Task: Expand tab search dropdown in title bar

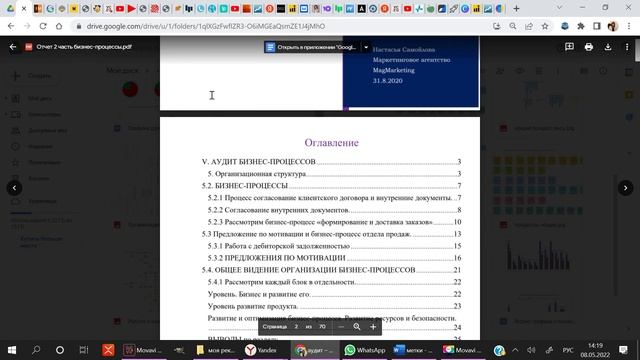Action: click(x=559, y=8)
